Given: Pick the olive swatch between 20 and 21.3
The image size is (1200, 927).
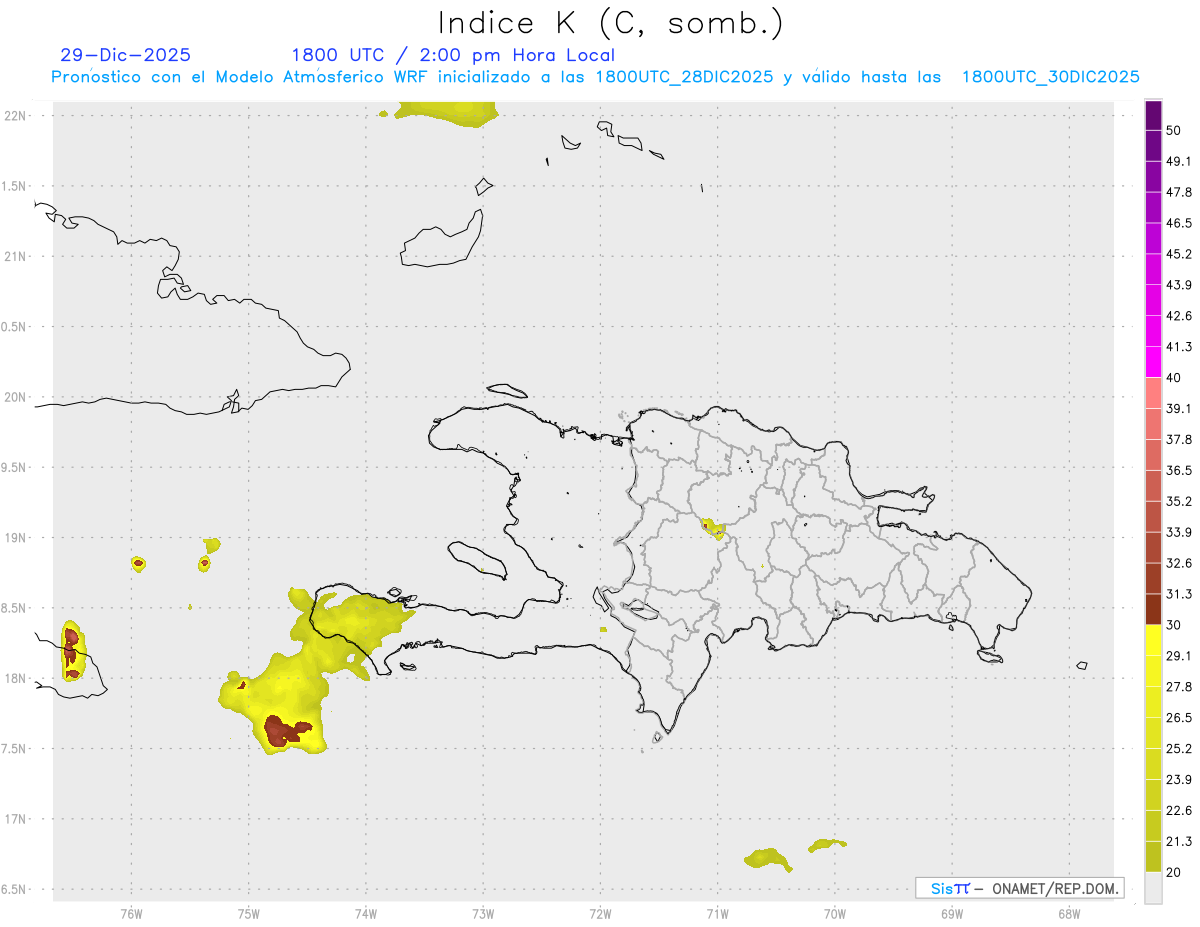Looking at the screenshot, I should [x=1154, y=856].
